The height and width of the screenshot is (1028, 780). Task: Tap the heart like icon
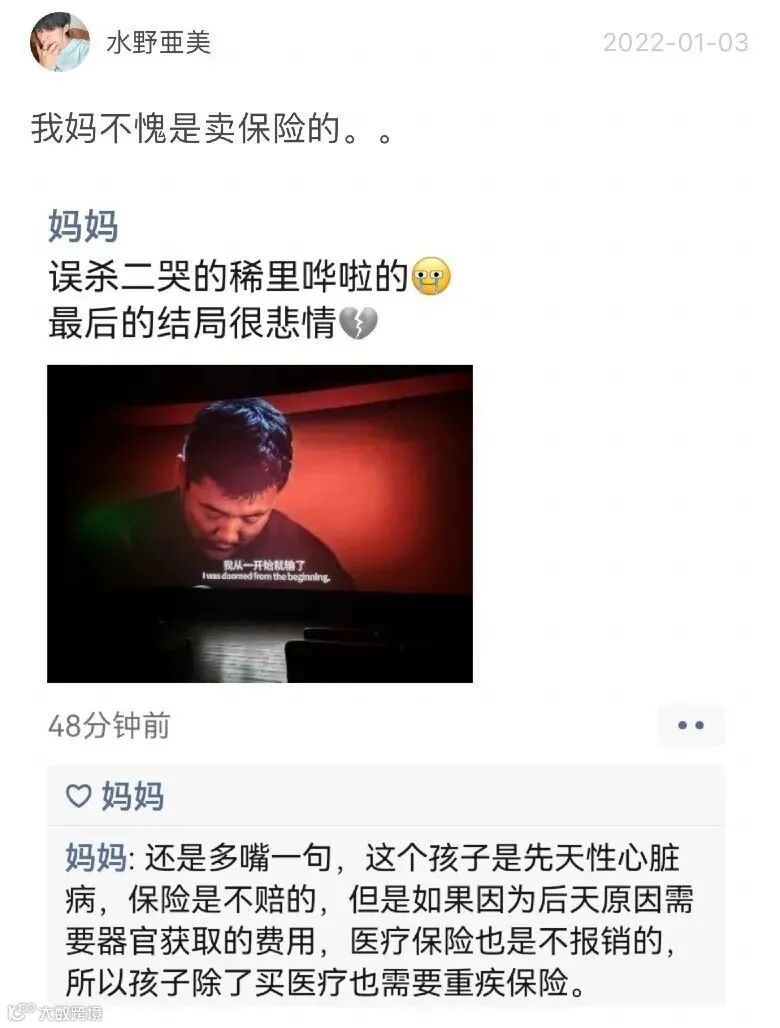pos(79,796)
